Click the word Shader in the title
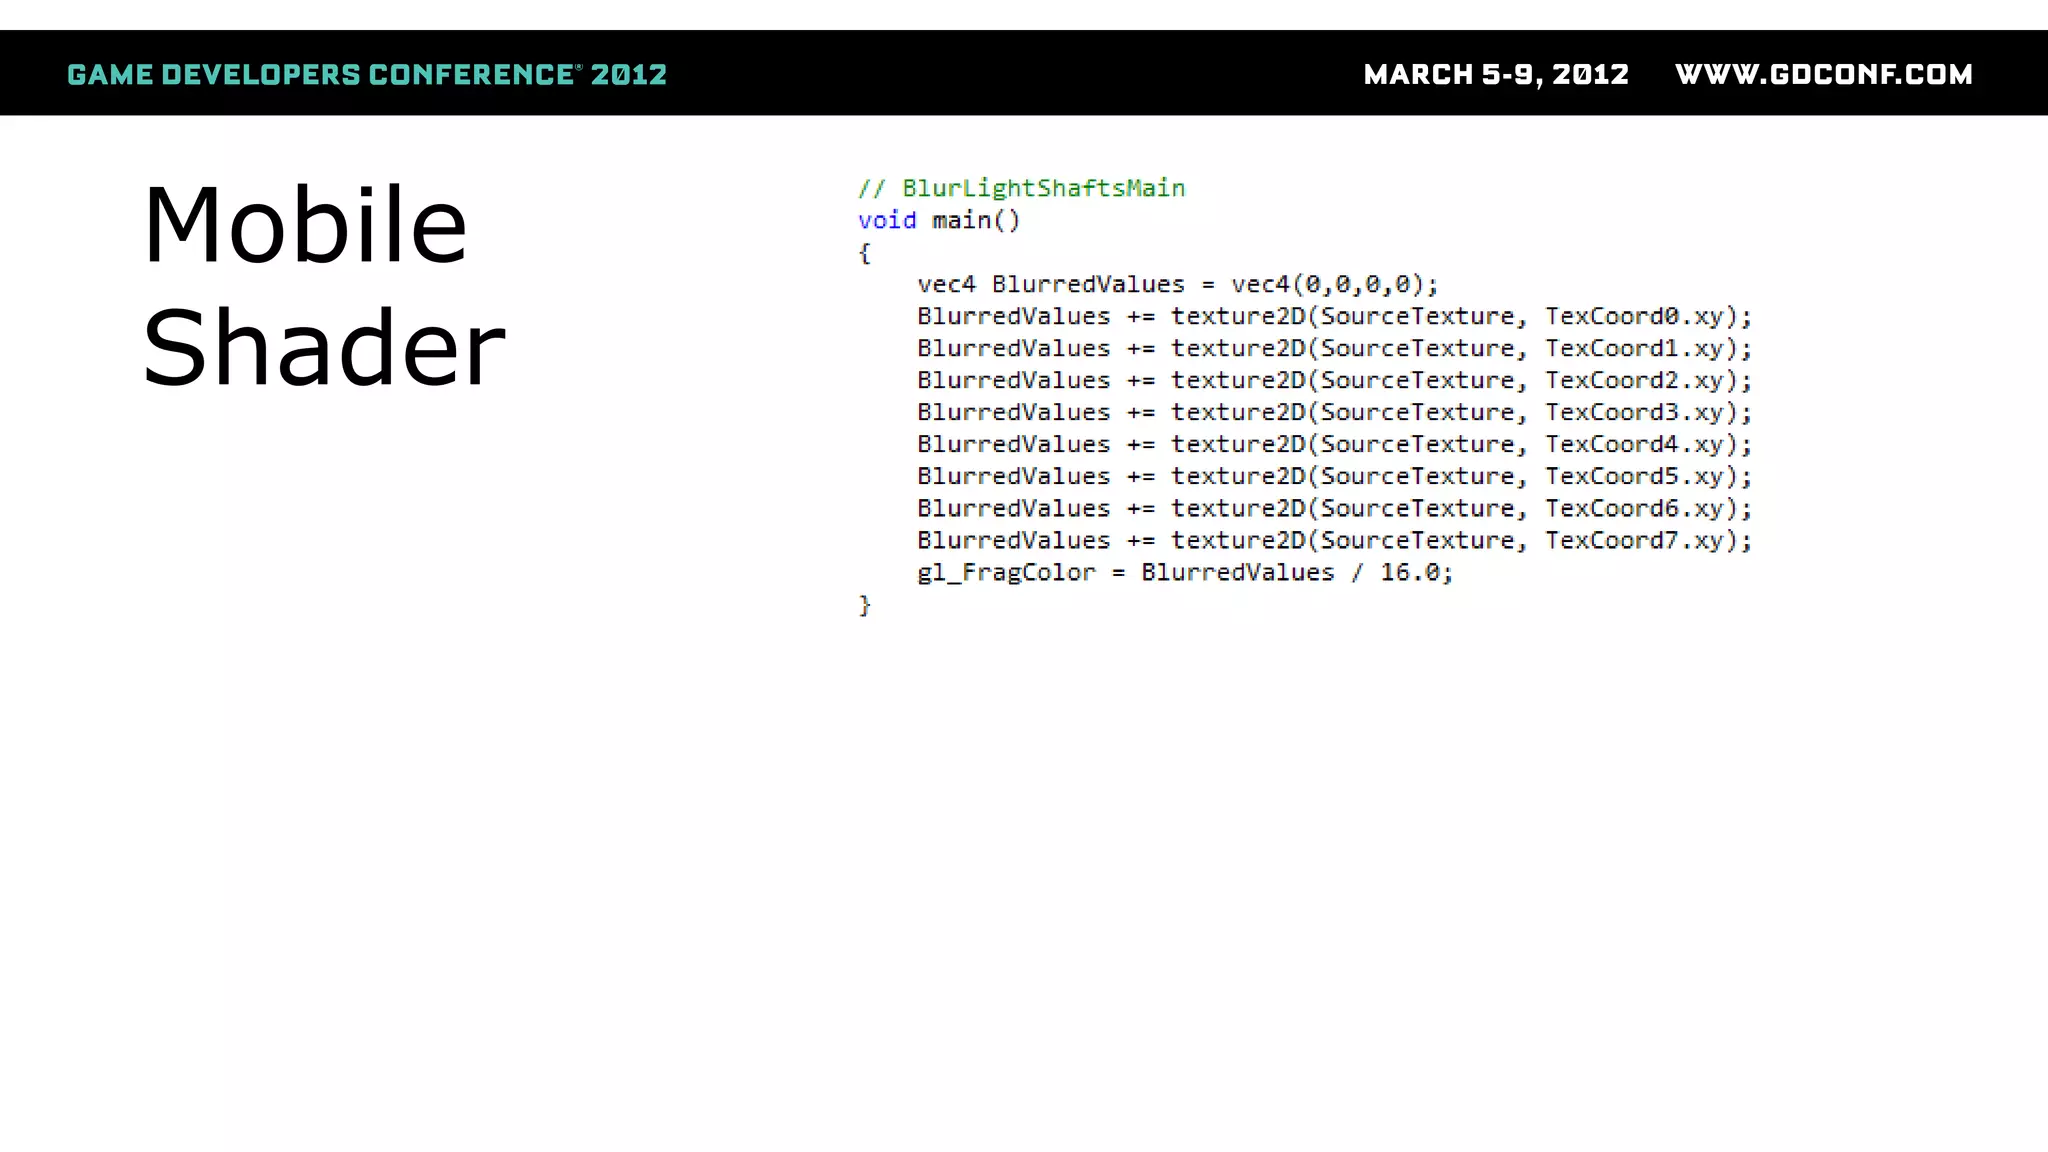 324,348
